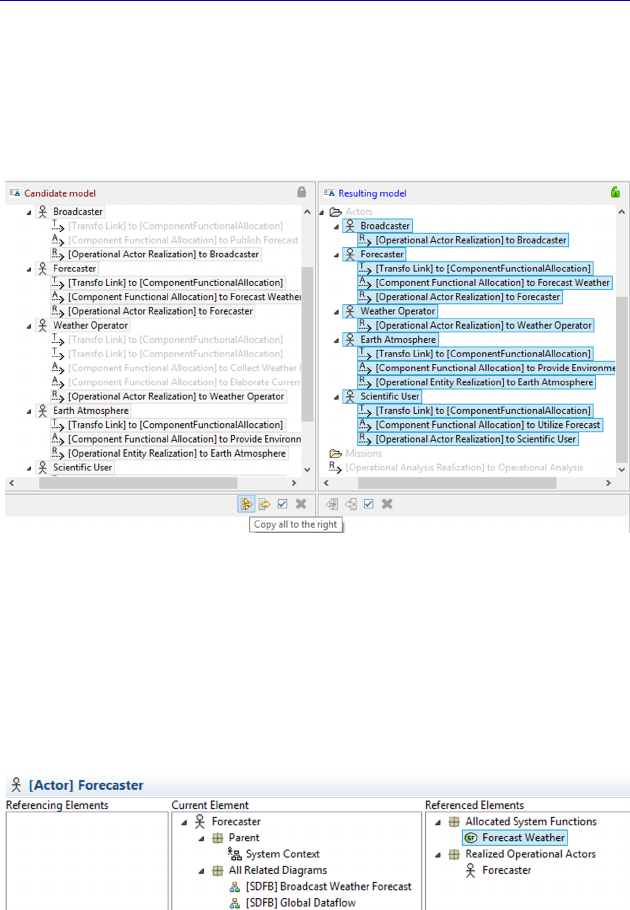The image size is (630, 910).
Task: Click scroll right arrow of Candidate model pane
Action: pos(294,483)
